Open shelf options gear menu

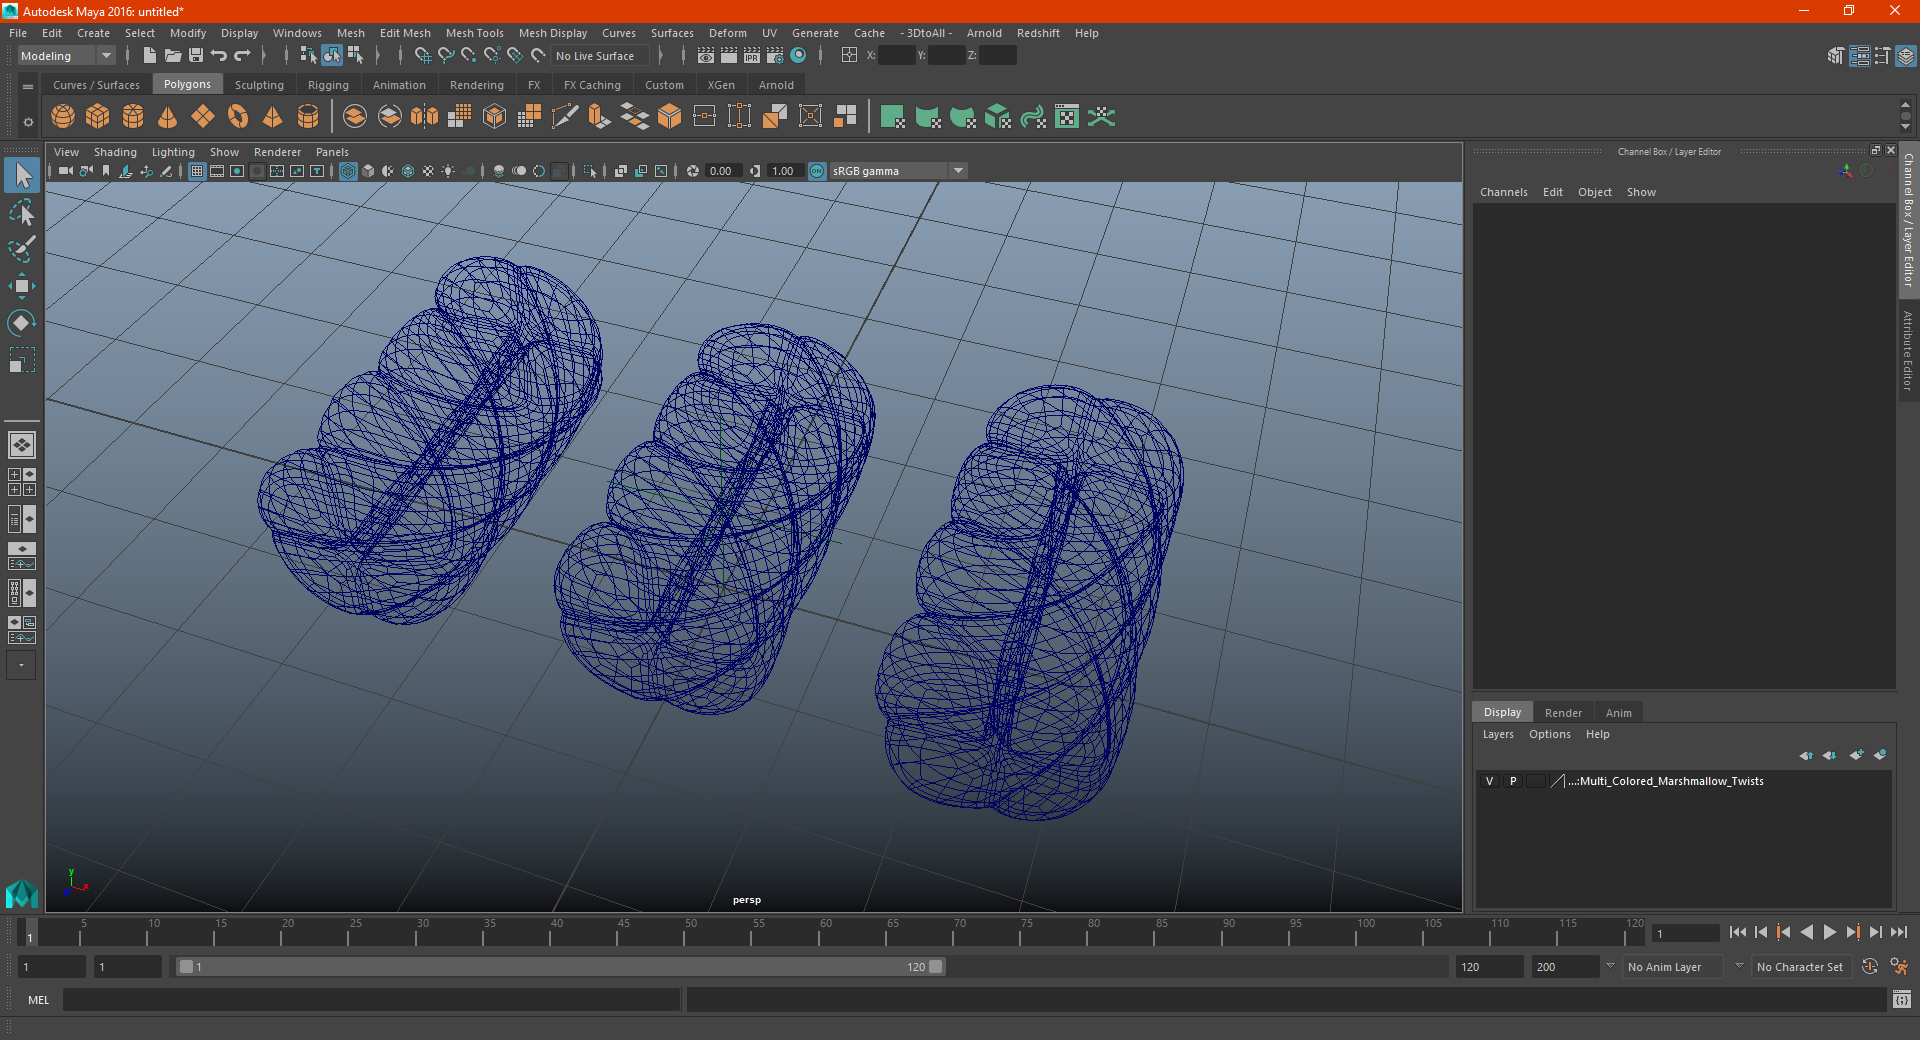point(28,122)
